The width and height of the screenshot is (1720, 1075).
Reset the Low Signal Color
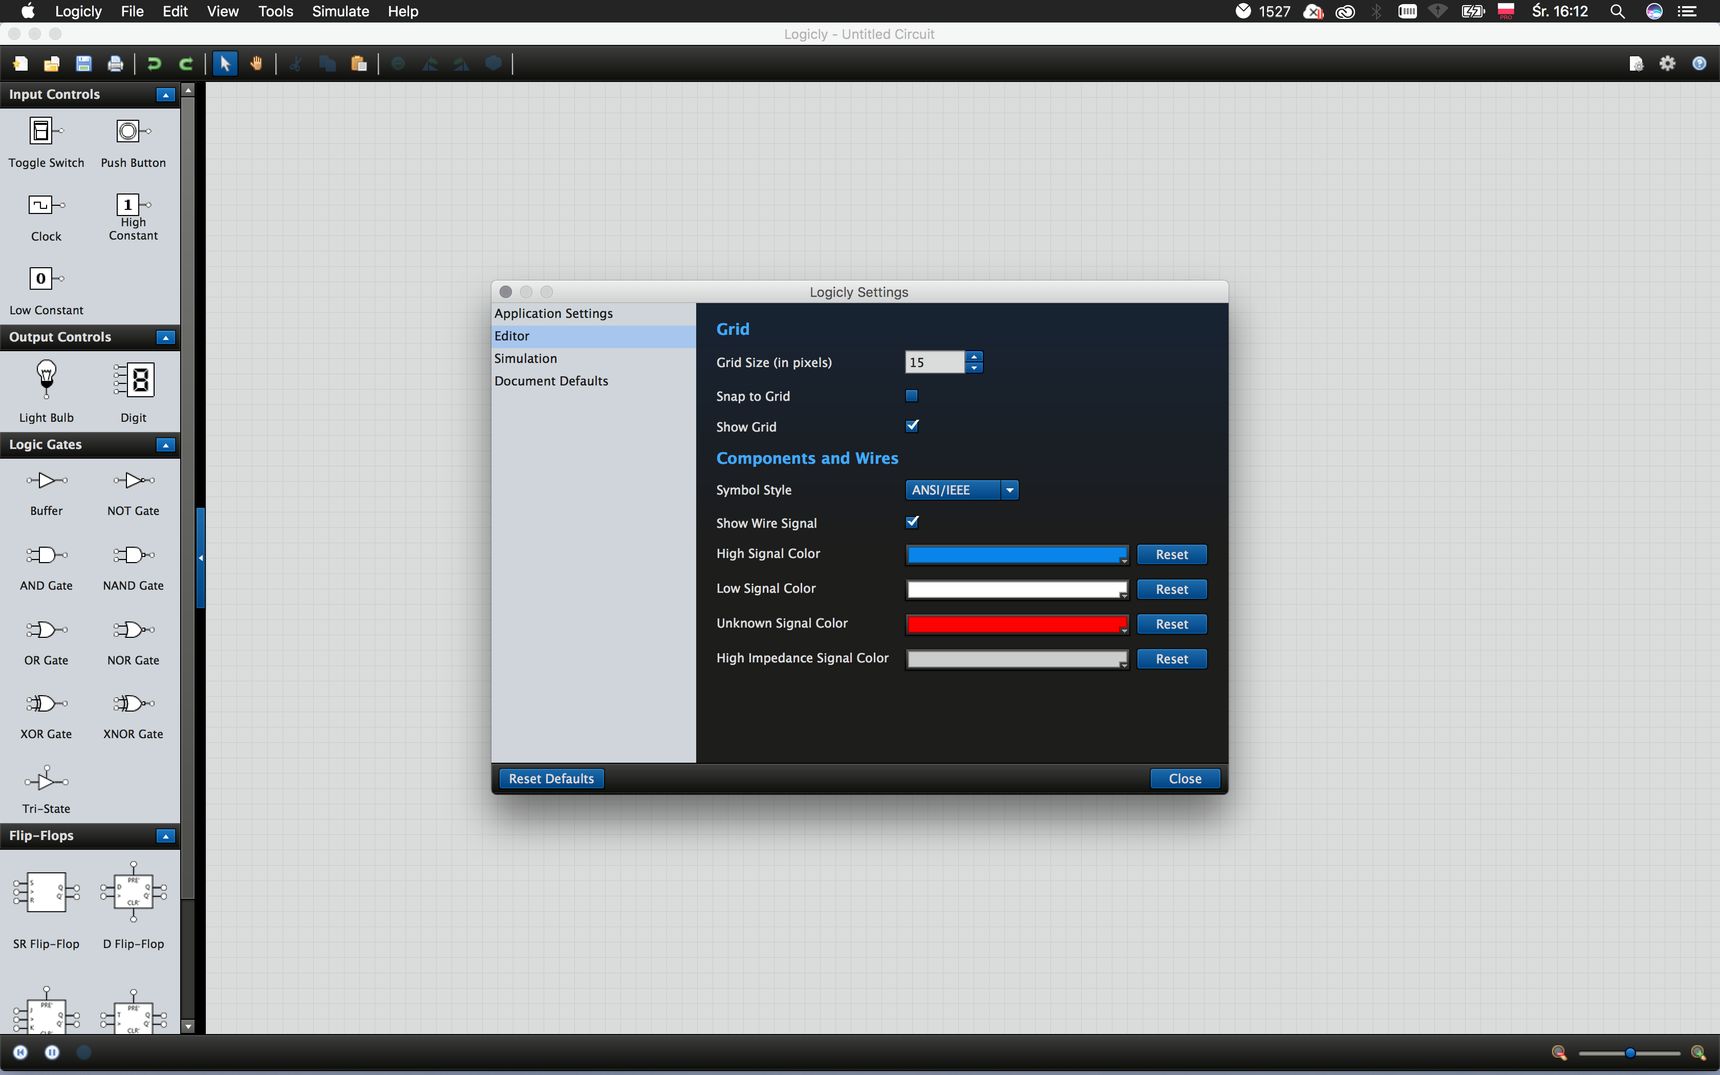click(x=1172, y=590)
